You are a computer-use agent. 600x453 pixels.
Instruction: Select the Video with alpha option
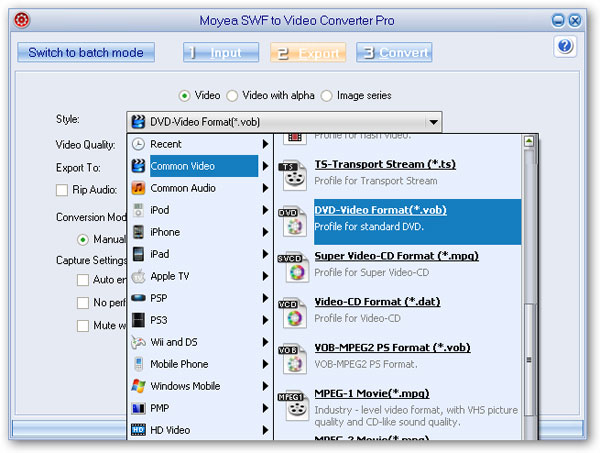[x=232, y=96]
